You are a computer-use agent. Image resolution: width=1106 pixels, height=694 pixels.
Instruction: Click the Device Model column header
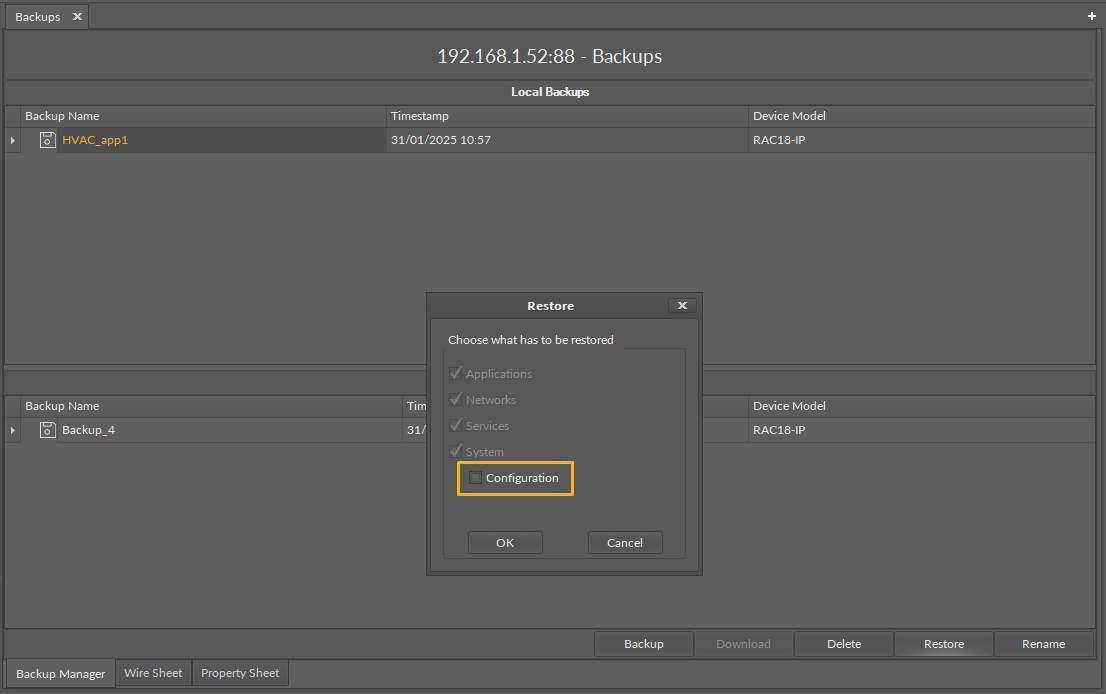tap(789, 116)
